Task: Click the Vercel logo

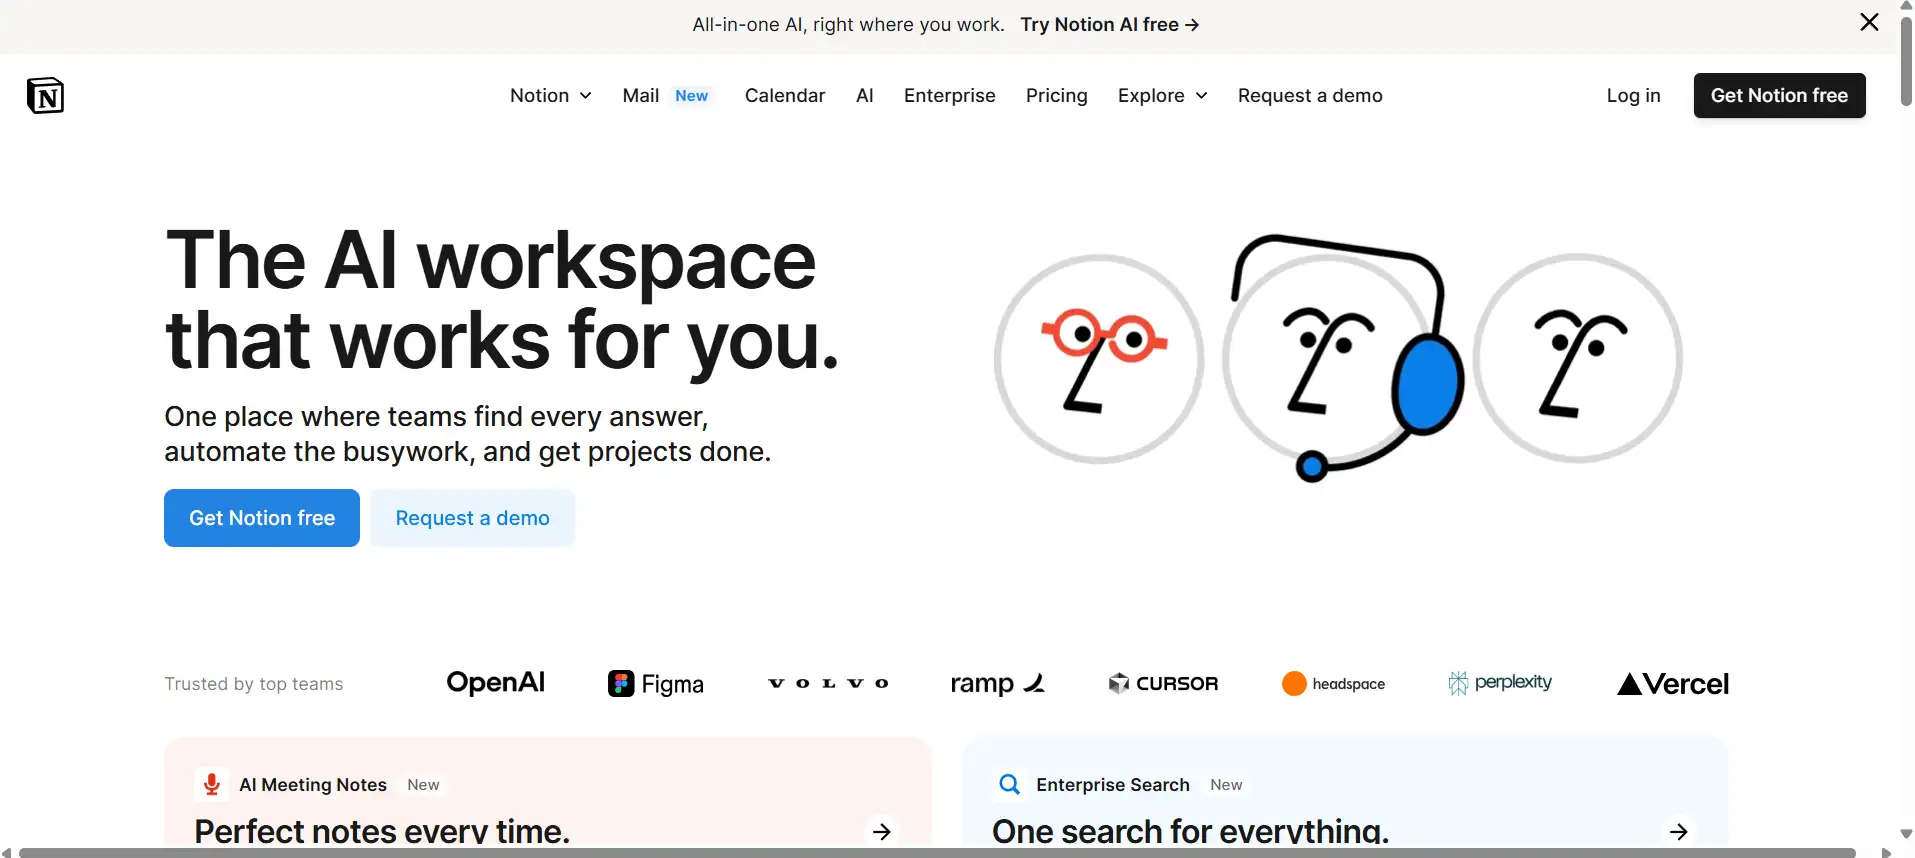Action: pyautogui.click(x=1673, y=684)
